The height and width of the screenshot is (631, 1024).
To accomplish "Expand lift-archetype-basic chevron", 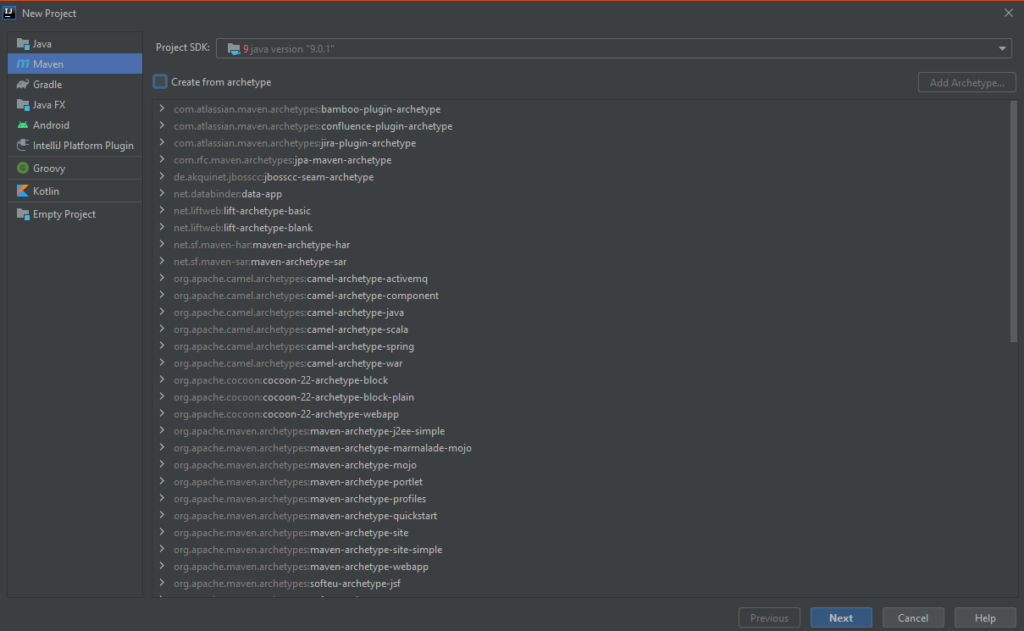I will 162,210.
